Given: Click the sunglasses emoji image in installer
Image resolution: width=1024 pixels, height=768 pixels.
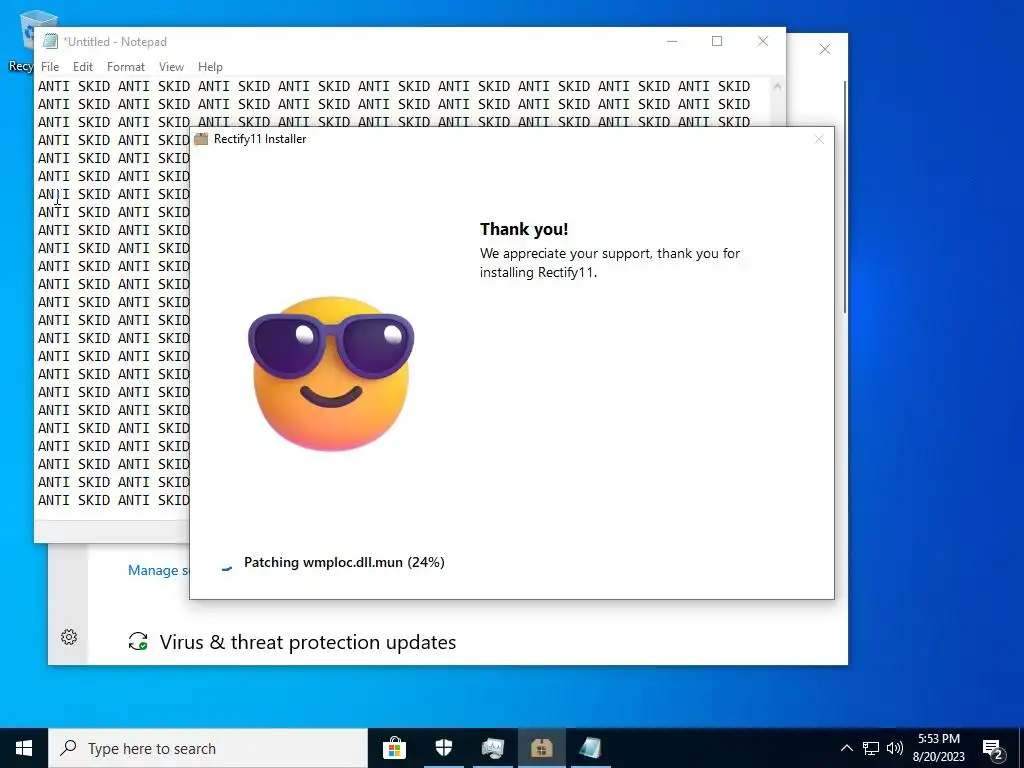Looking at the screenshot, I should (x=331, y=374).
